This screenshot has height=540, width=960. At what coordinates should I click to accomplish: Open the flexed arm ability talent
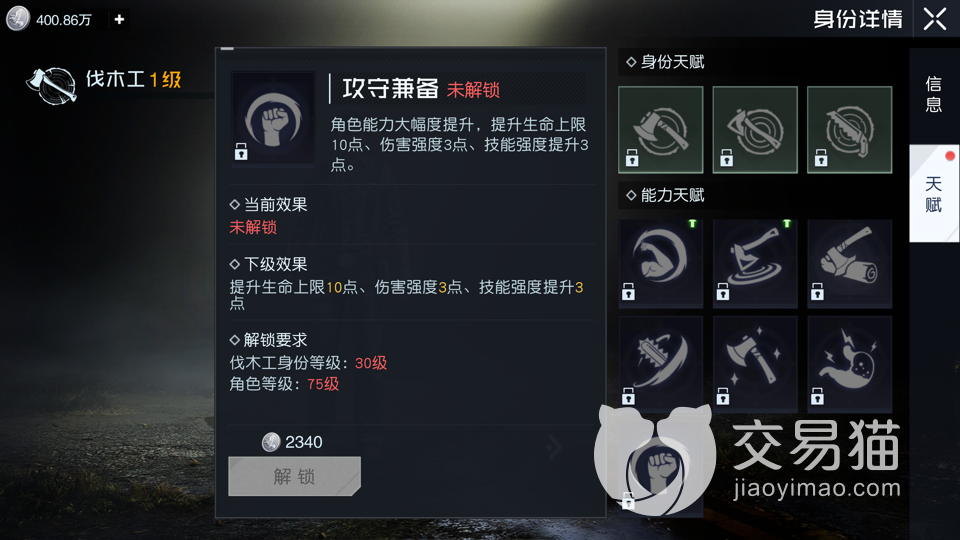(661, 263)
